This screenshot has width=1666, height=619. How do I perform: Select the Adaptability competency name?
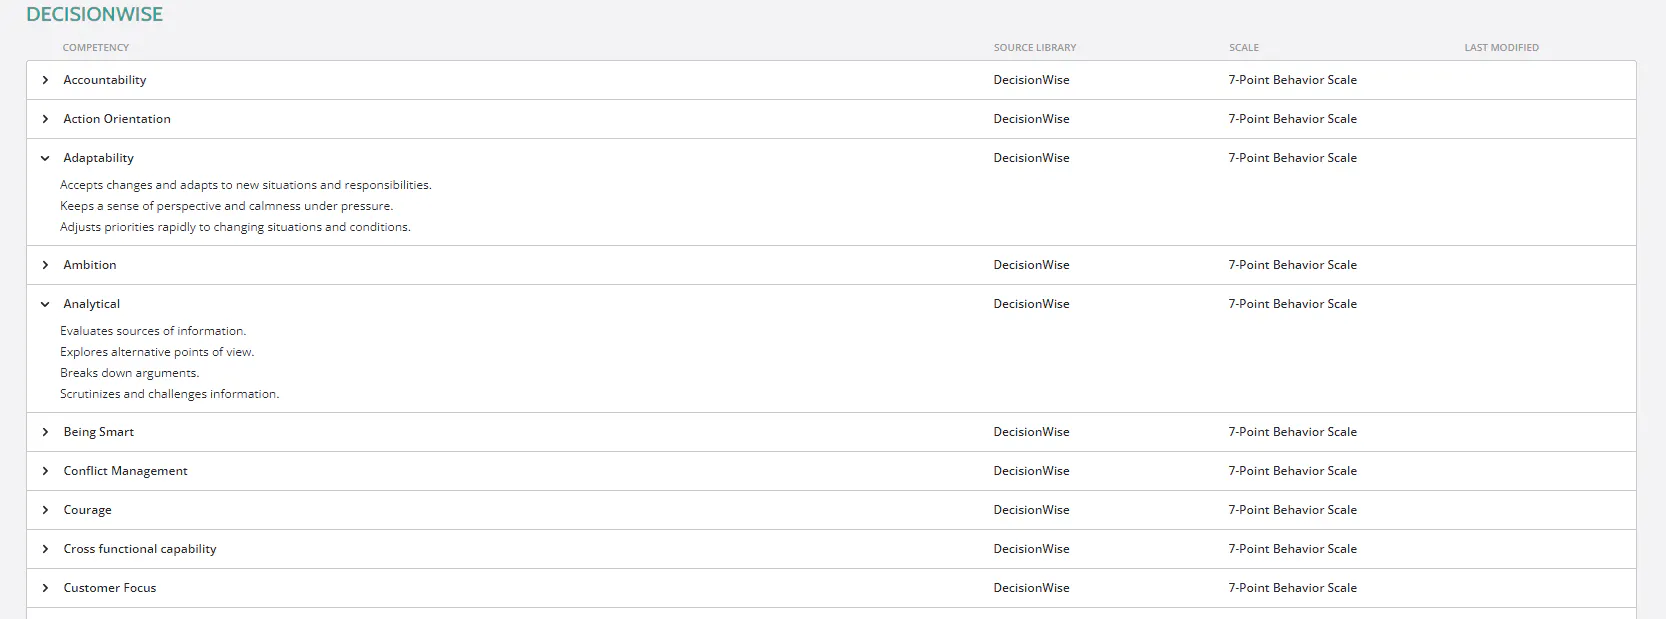click(98, 158)
